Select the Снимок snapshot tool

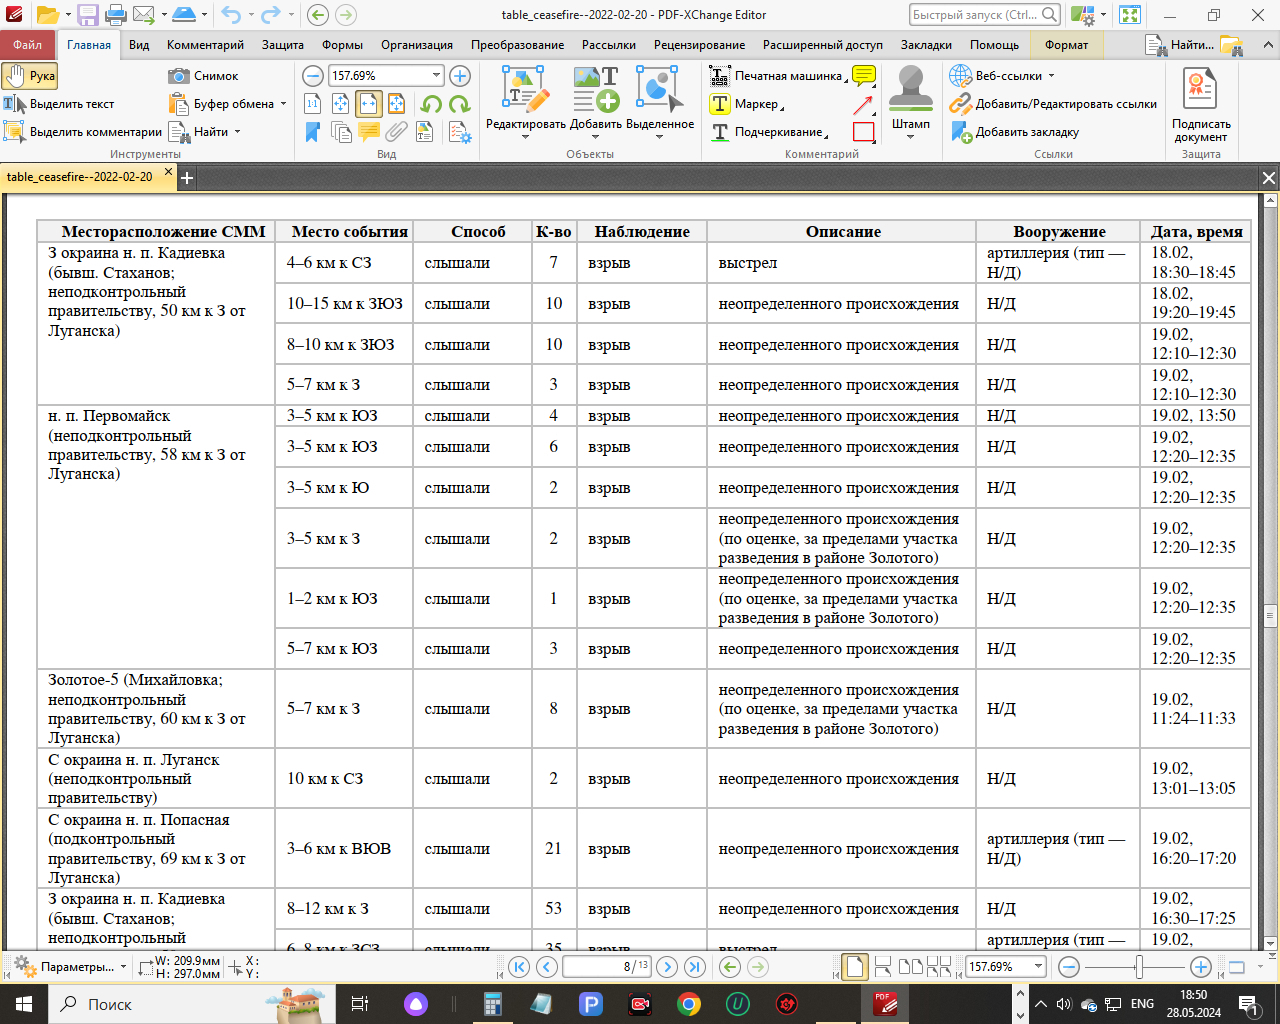click(204, 76)
